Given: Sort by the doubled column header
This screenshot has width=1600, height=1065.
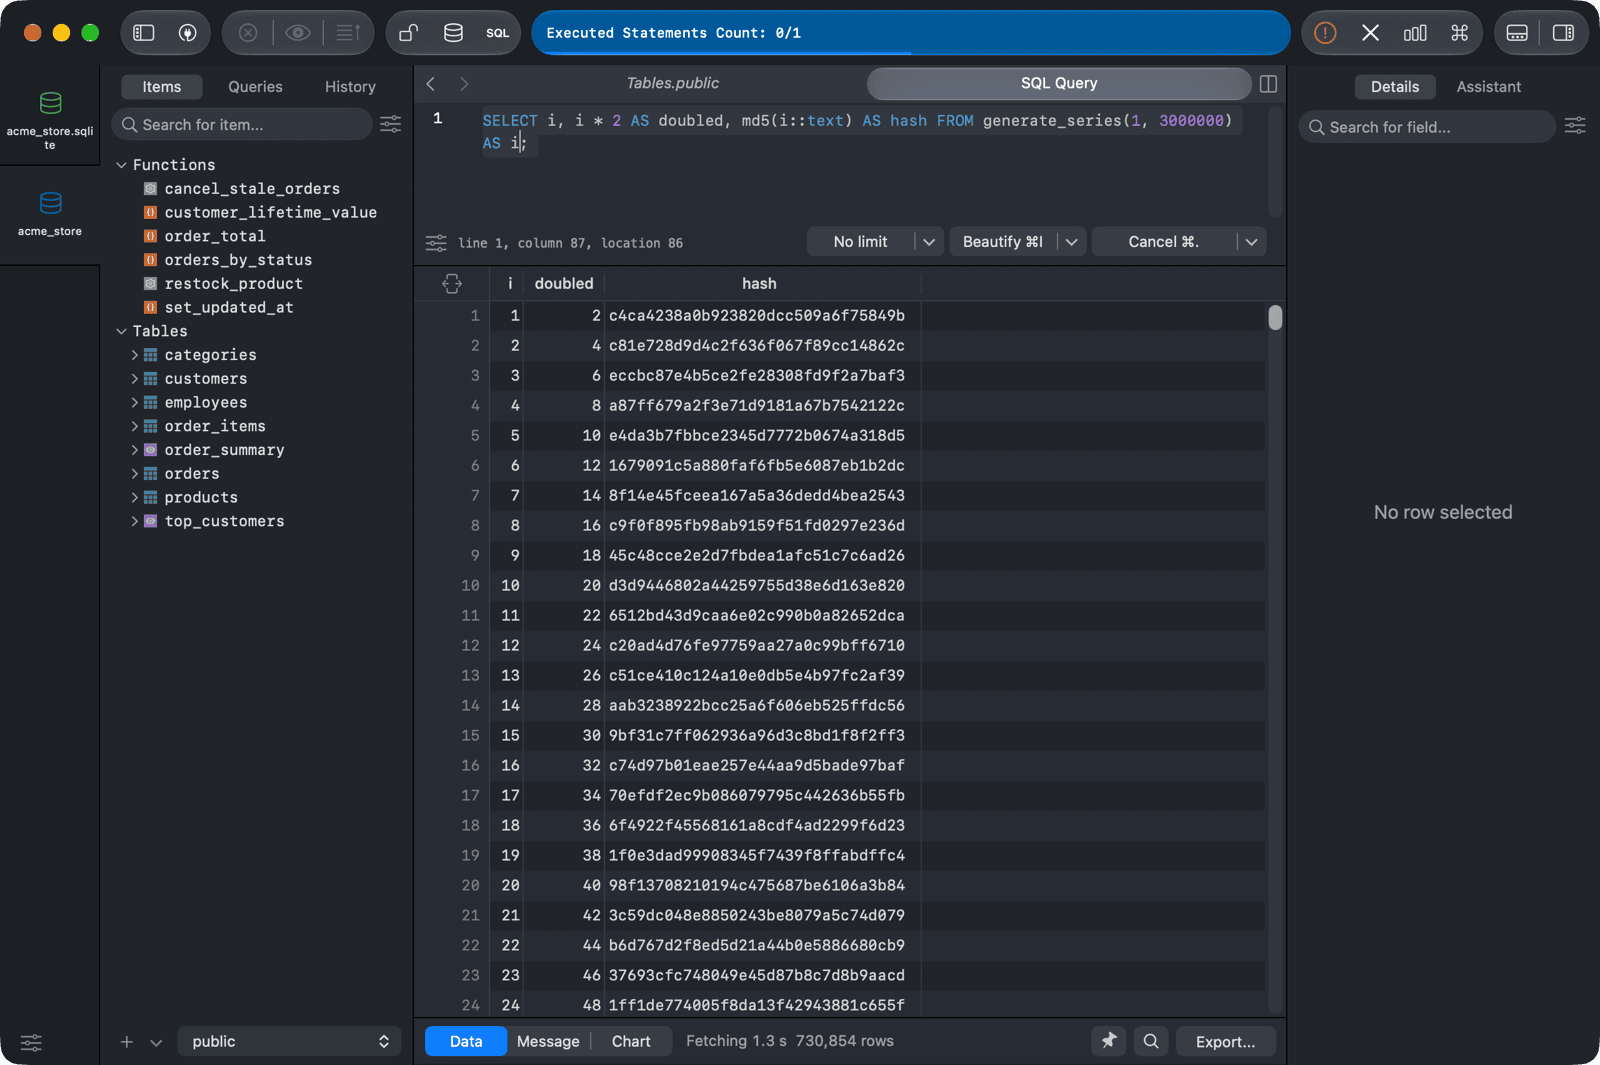Looking at the screenshot, I should tap(564, 284).
